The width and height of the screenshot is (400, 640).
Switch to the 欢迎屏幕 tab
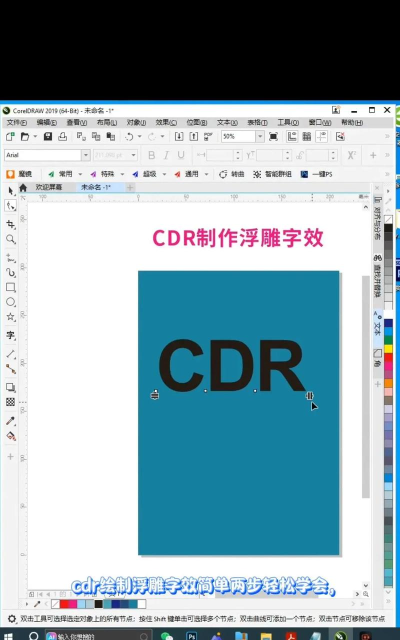pyautogui.click(x=49, y=187)
